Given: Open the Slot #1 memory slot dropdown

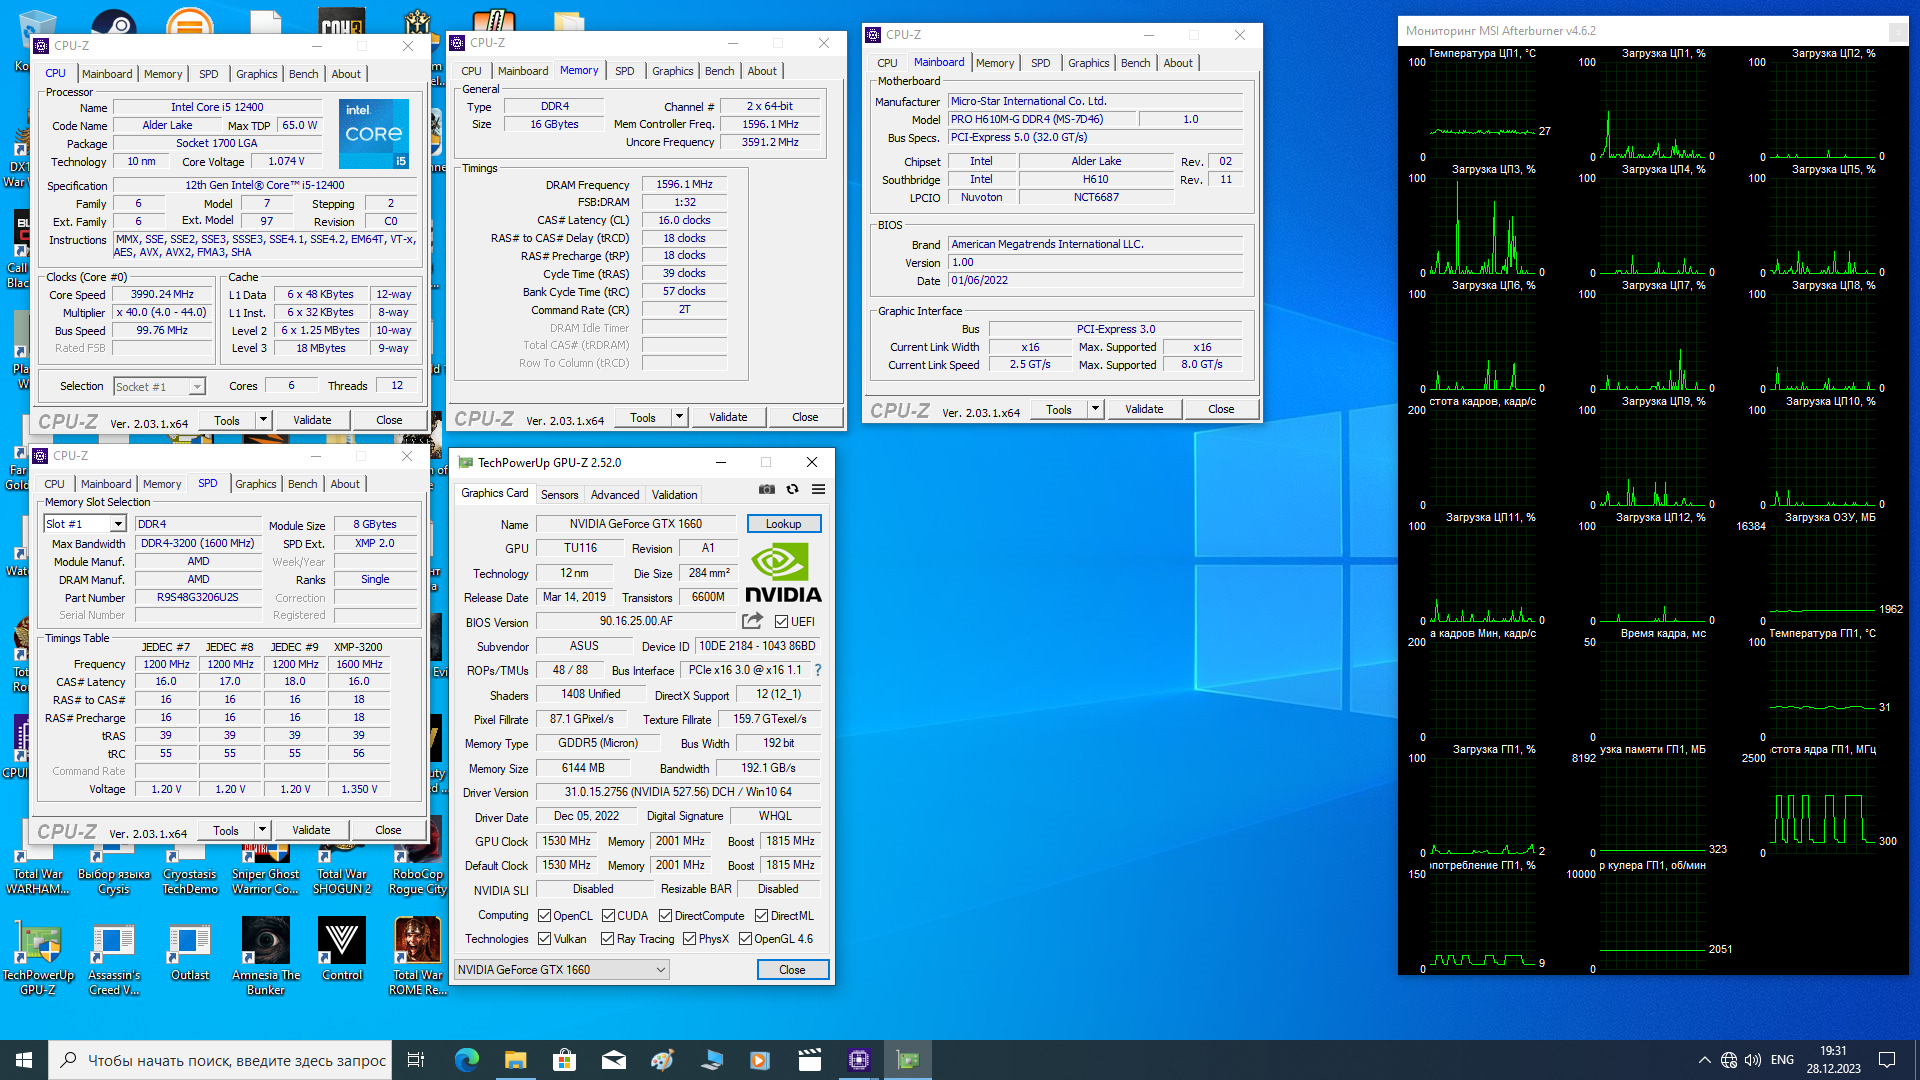Looking at the screenshot, I should coord(118,524).
